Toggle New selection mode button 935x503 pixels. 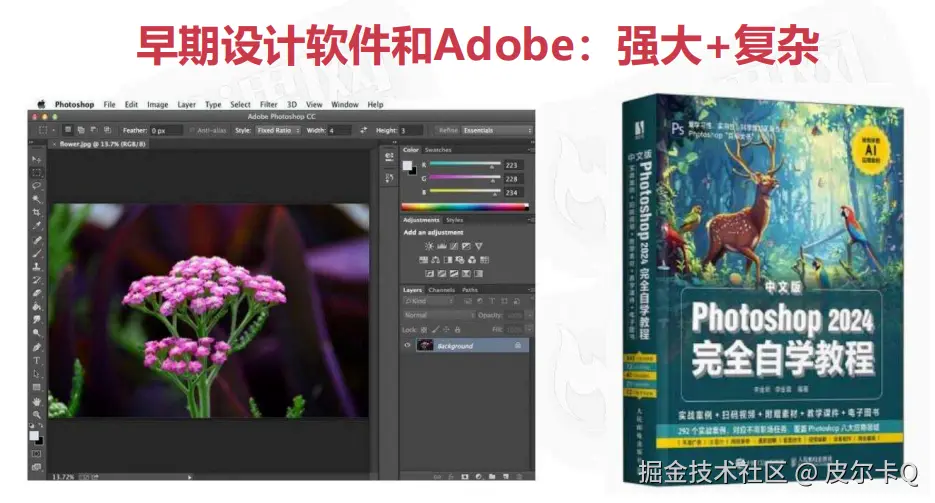point(68,130)
